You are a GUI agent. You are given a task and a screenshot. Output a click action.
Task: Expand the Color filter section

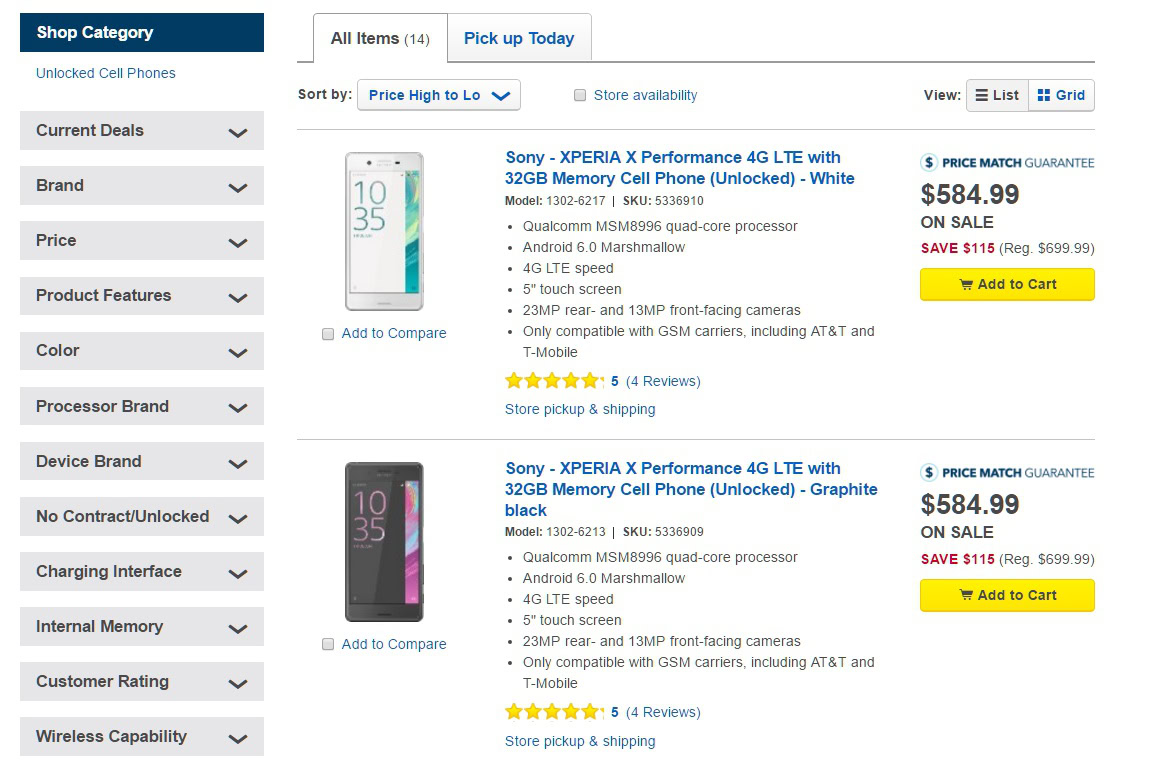coord(142,351)
